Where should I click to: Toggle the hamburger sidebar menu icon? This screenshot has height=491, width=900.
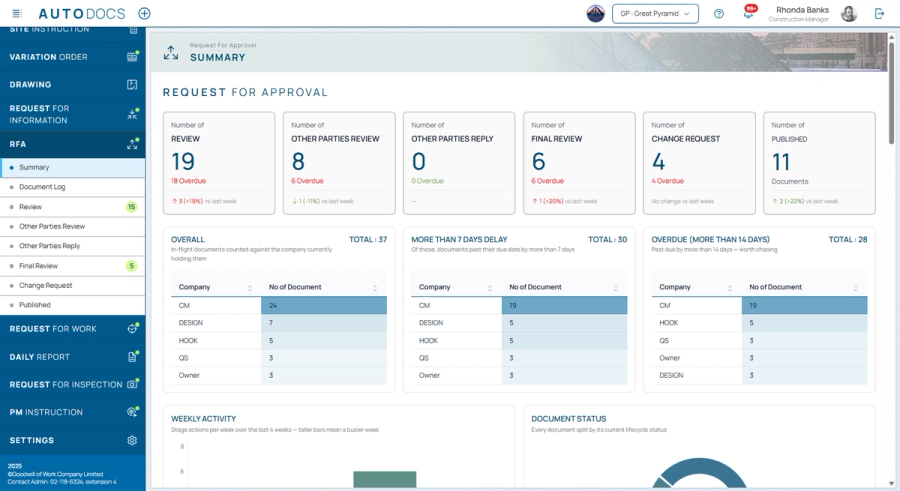coord(17,13)
